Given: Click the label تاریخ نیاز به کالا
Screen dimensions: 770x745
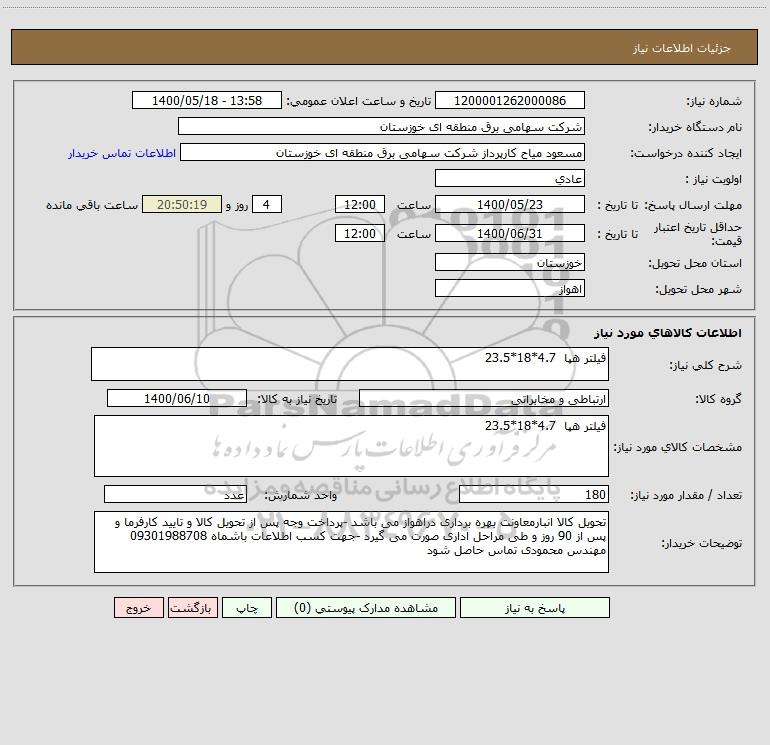Looking at the screenshot, I should (297, 399).
